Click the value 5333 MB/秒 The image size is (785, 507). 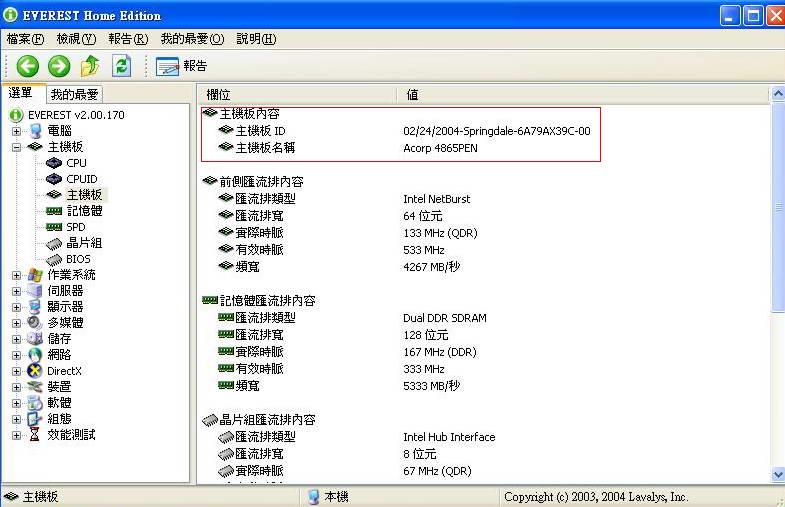point(432,386)
